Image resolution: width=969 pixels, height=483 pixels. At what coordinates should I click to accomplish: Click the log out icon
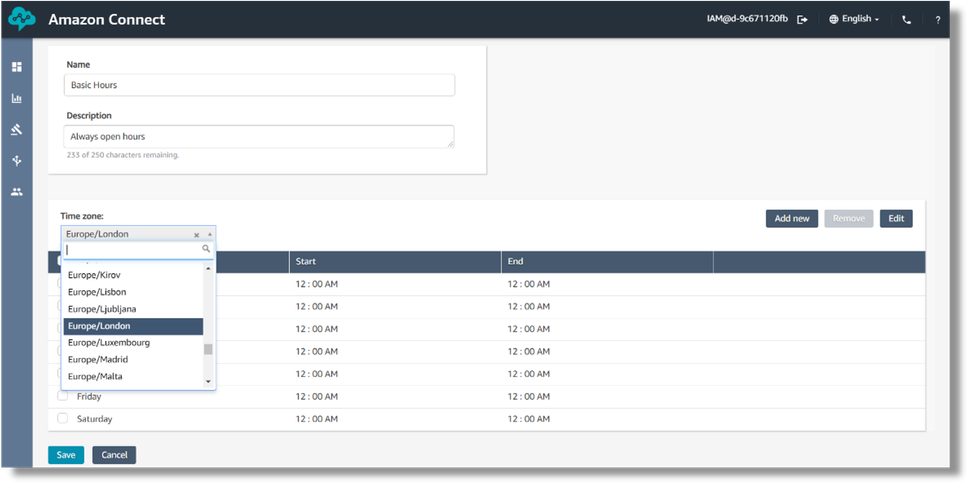click(802, 20)
